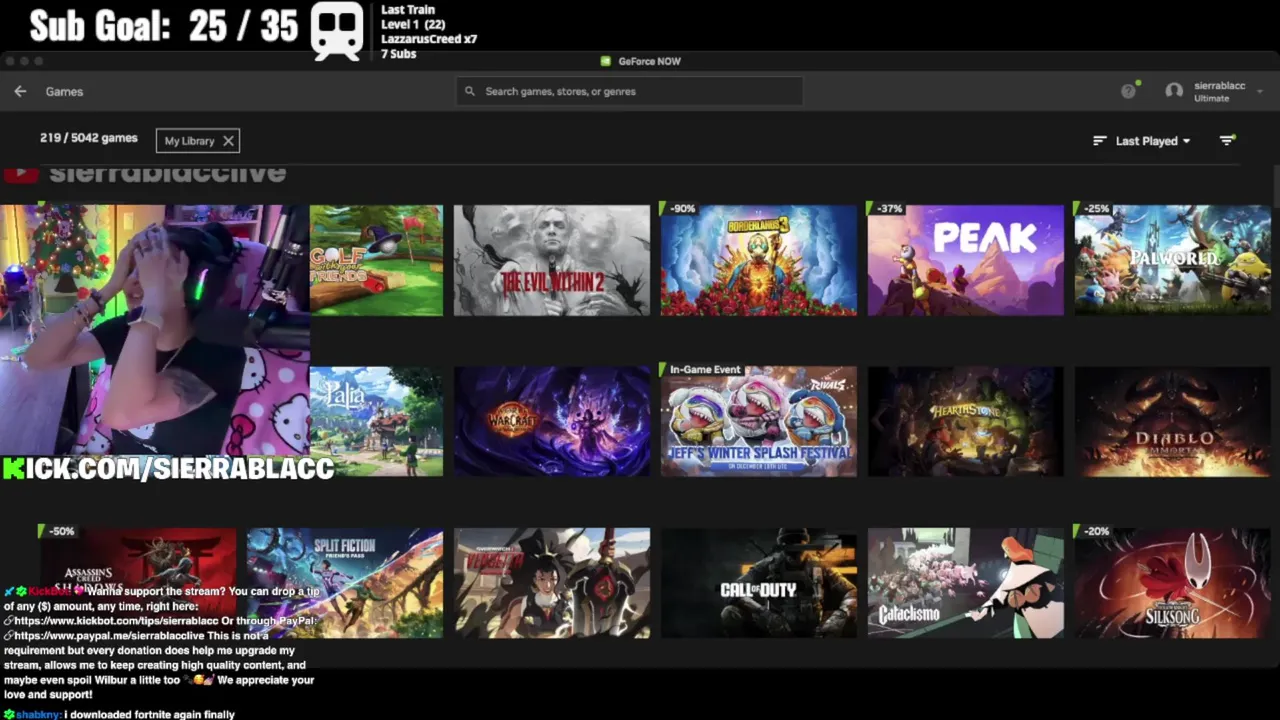Open the Call of Duty tile
The image size is (1280, 720).
click(759, 583)
